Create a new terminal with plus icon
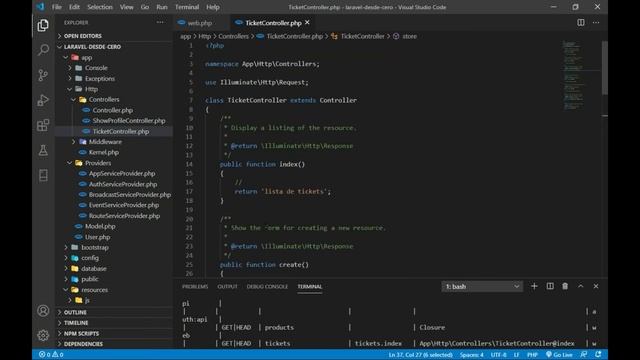 pos(534,286)
